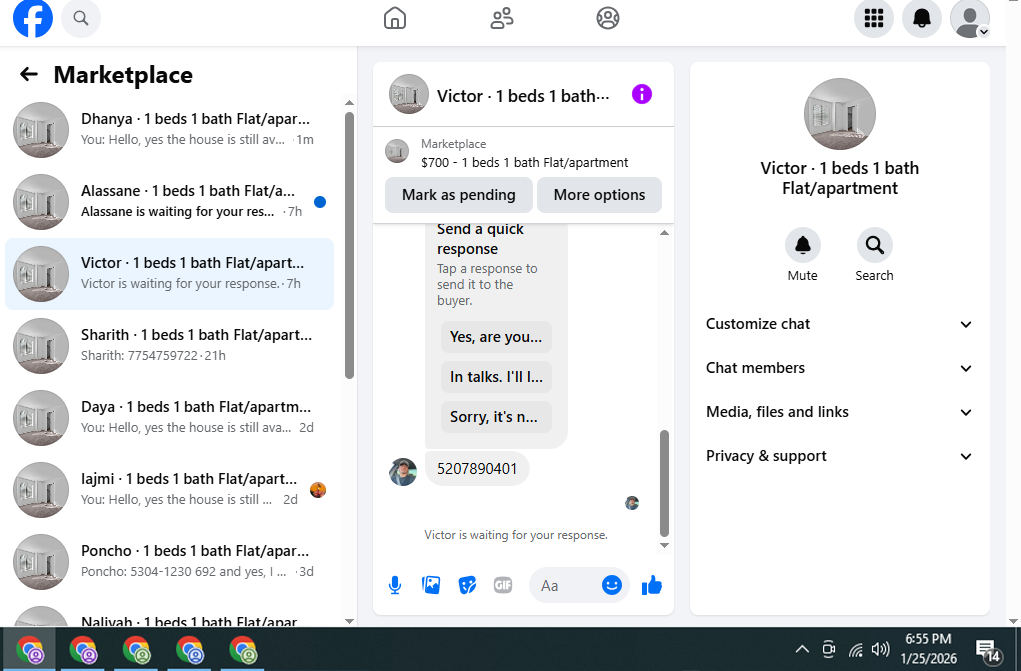The image size is (1021, 671).
Task: Click the second Chrome icon in taskbar
Action: coord(83,650)
